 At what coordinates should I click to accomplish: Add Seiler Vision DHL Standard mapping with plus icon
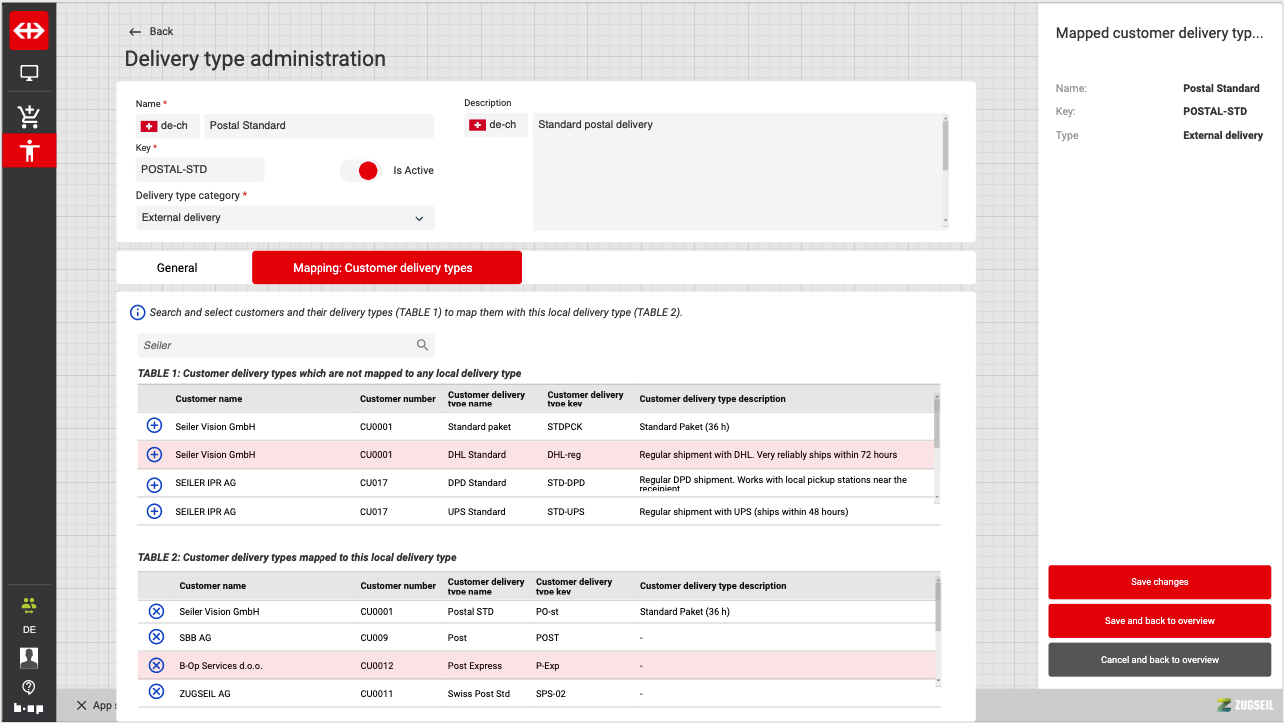pos(154,454)
